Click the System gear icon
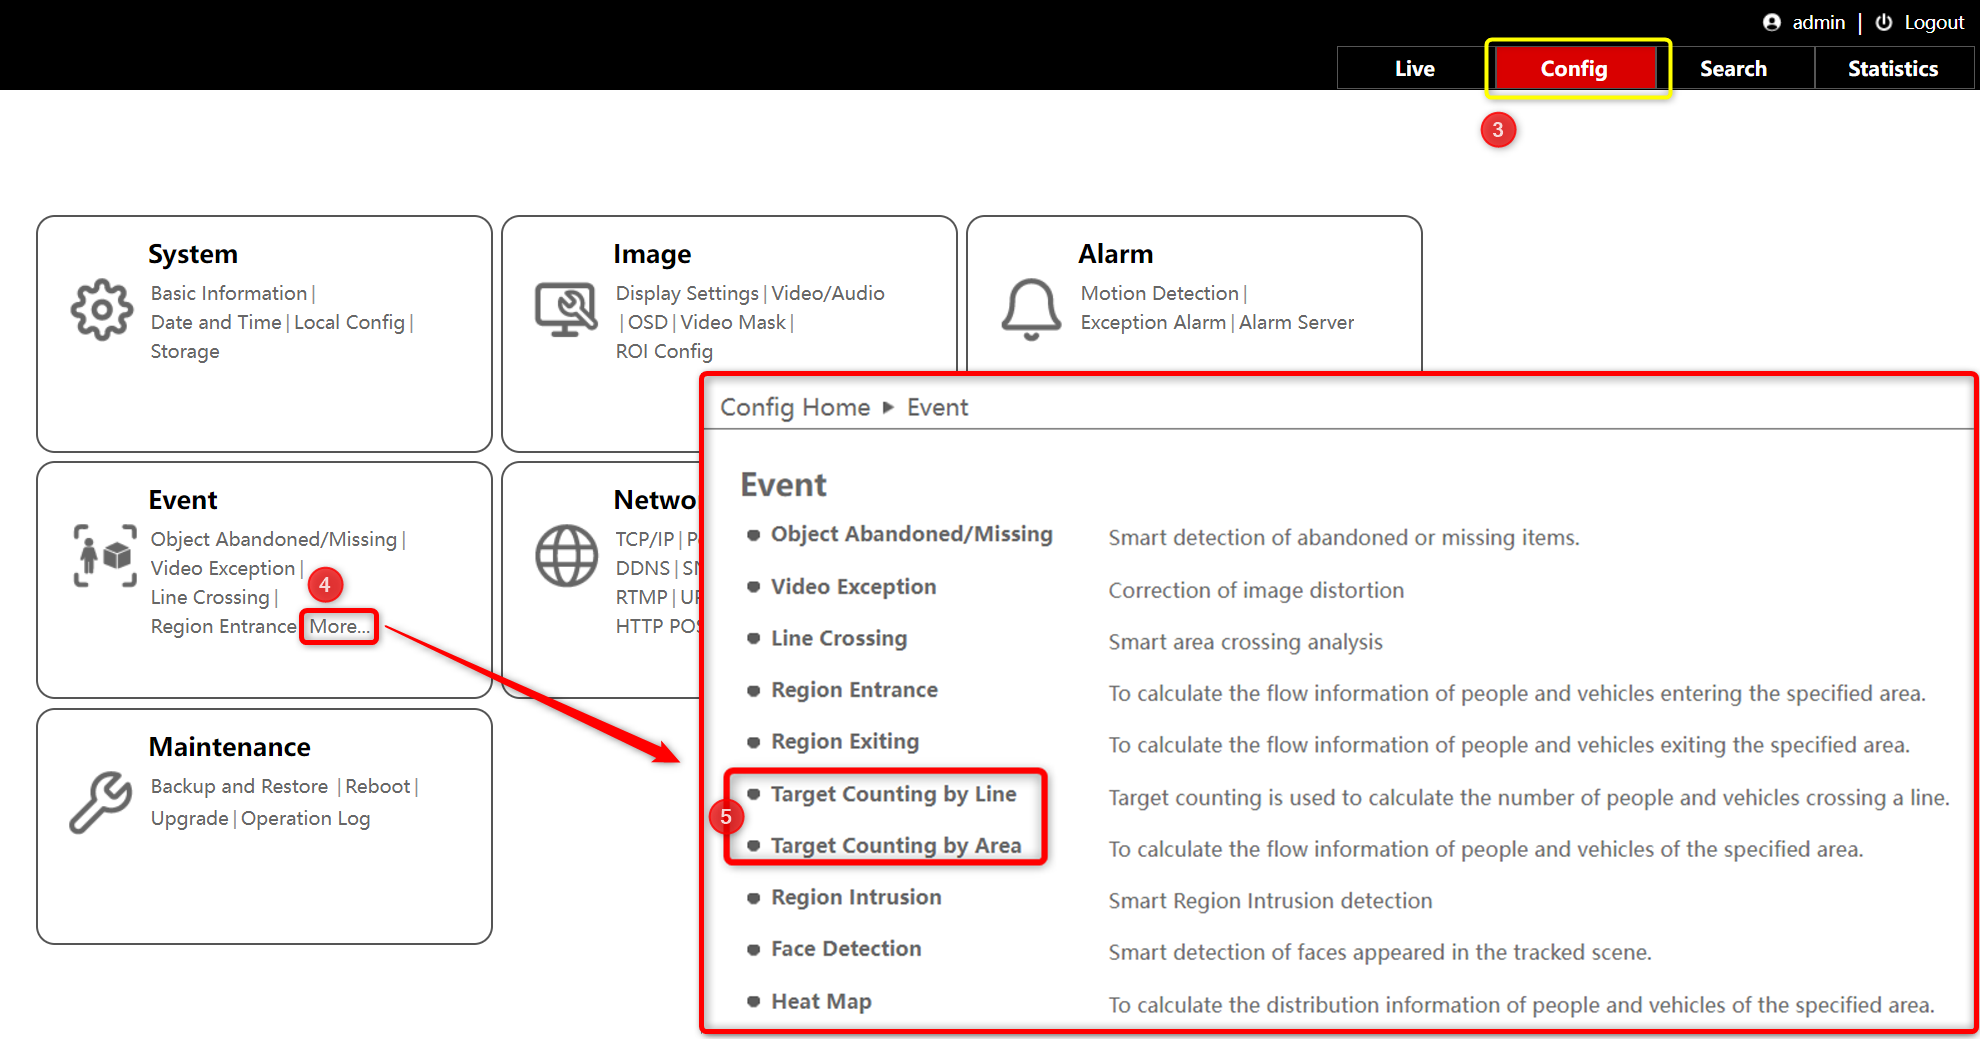The height and width of the screenshot is (1039, 1980). 101,310
